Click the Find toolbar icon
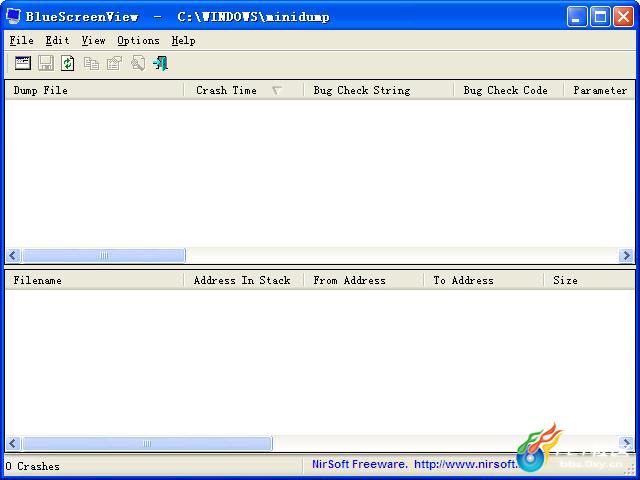 [x=138, y=64]
